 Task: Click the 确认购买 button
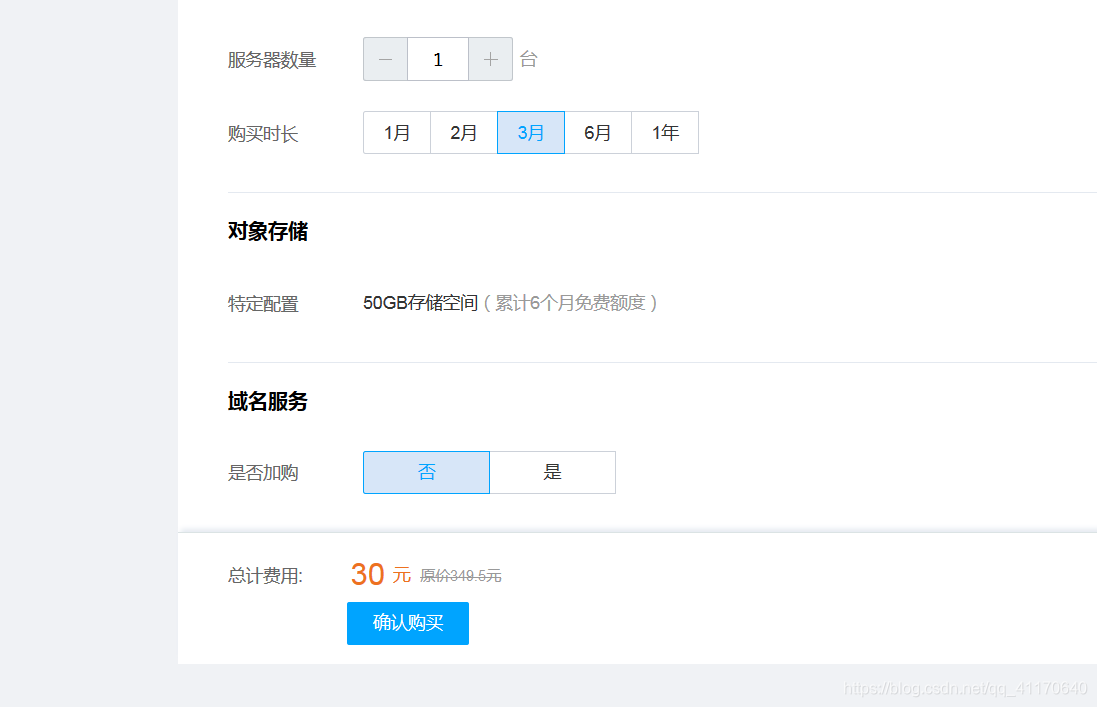[408, 623]
